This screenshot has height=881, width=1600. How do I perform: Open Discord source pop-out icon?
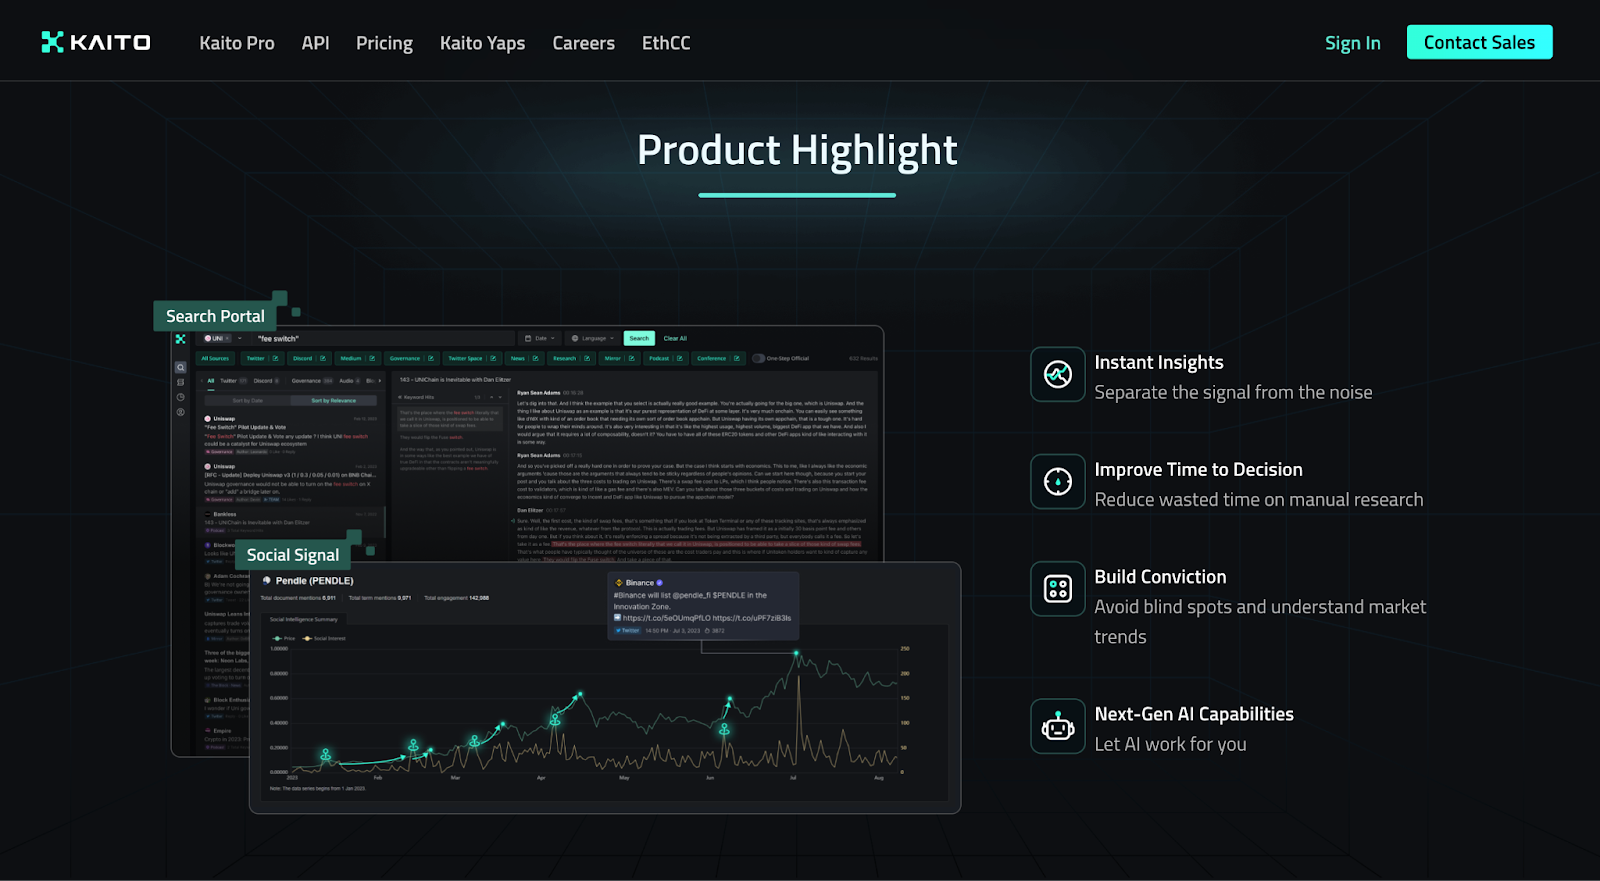point(323,358)
